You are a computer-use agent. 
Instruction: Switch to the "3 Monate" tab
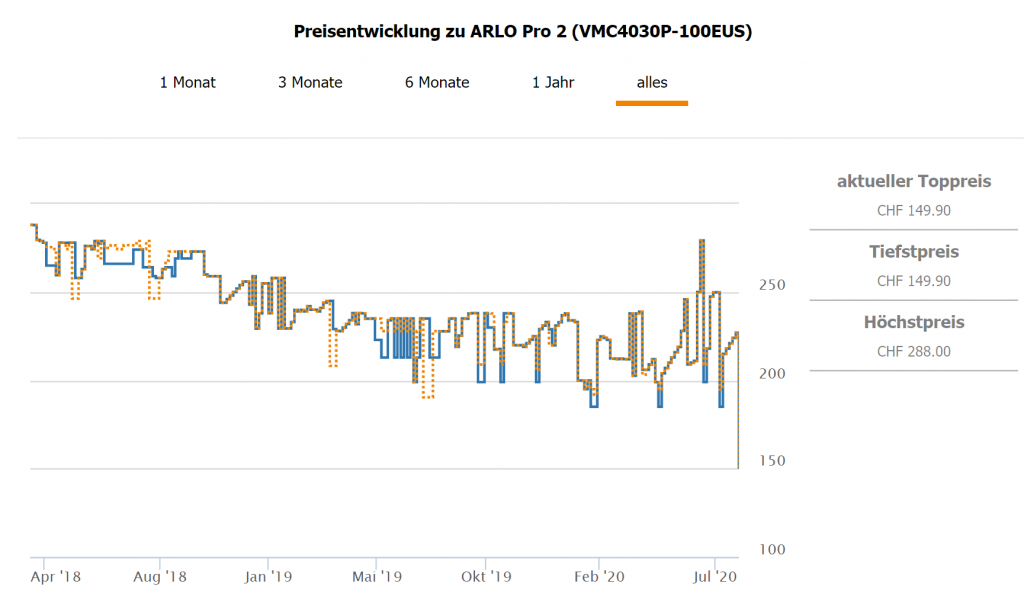pos(310,82)
